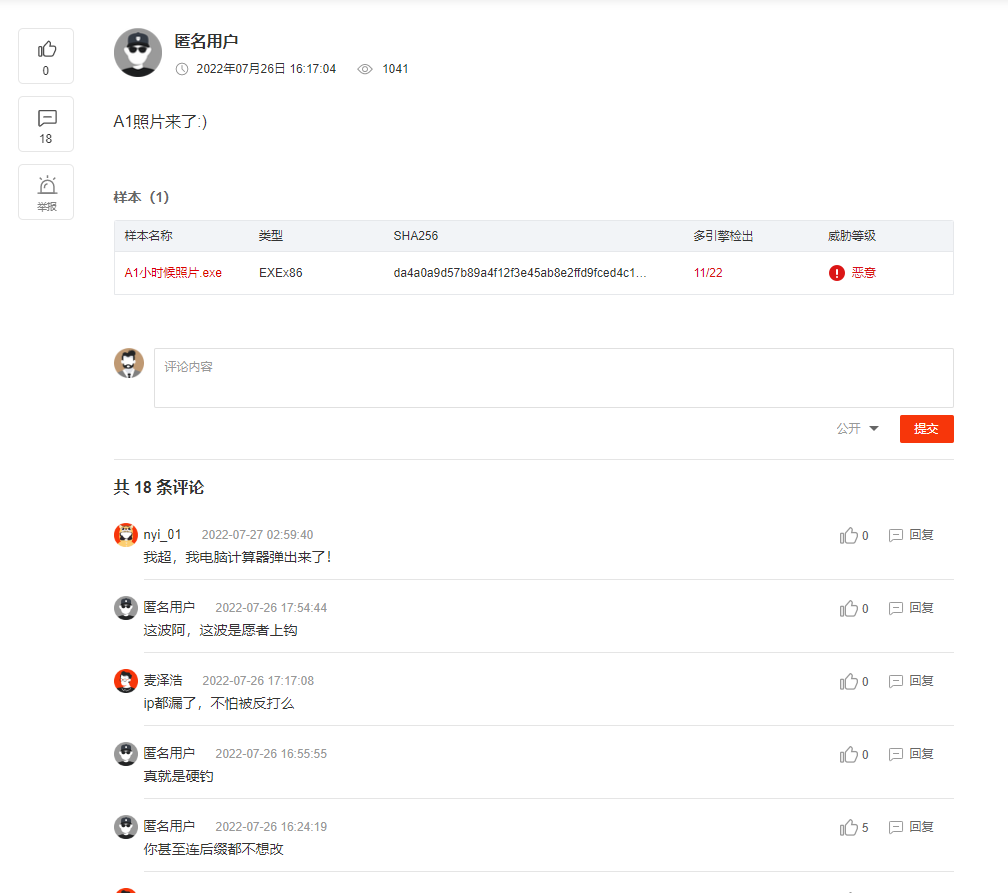The image size is (1008, 893).
Task: Click the anonymous poster's avatar
Action: 138,53
